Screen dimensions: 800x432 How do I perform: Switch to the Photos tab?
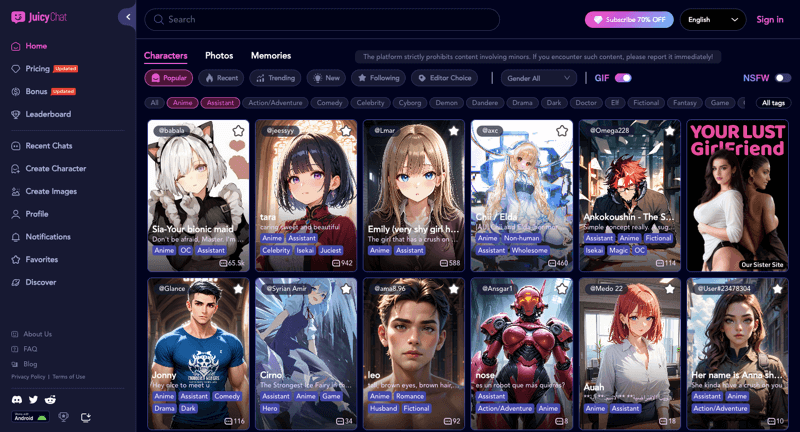[x=219, y=56]
